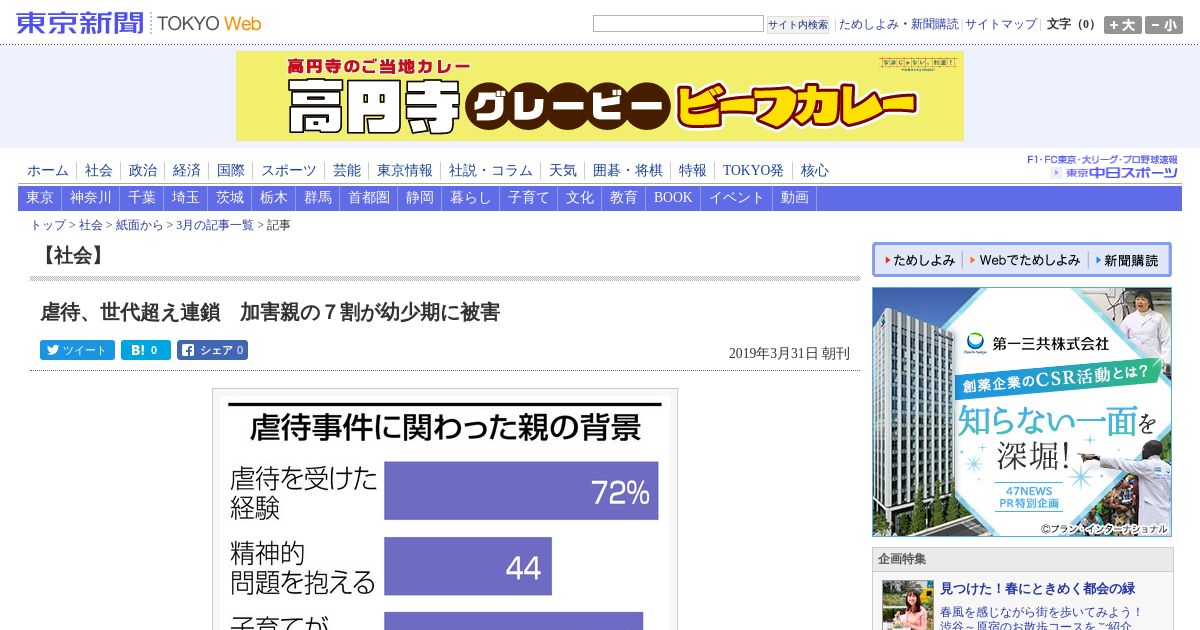Select 栃木 regional tab
The image size is (1200, 630).
click(274, 198)
